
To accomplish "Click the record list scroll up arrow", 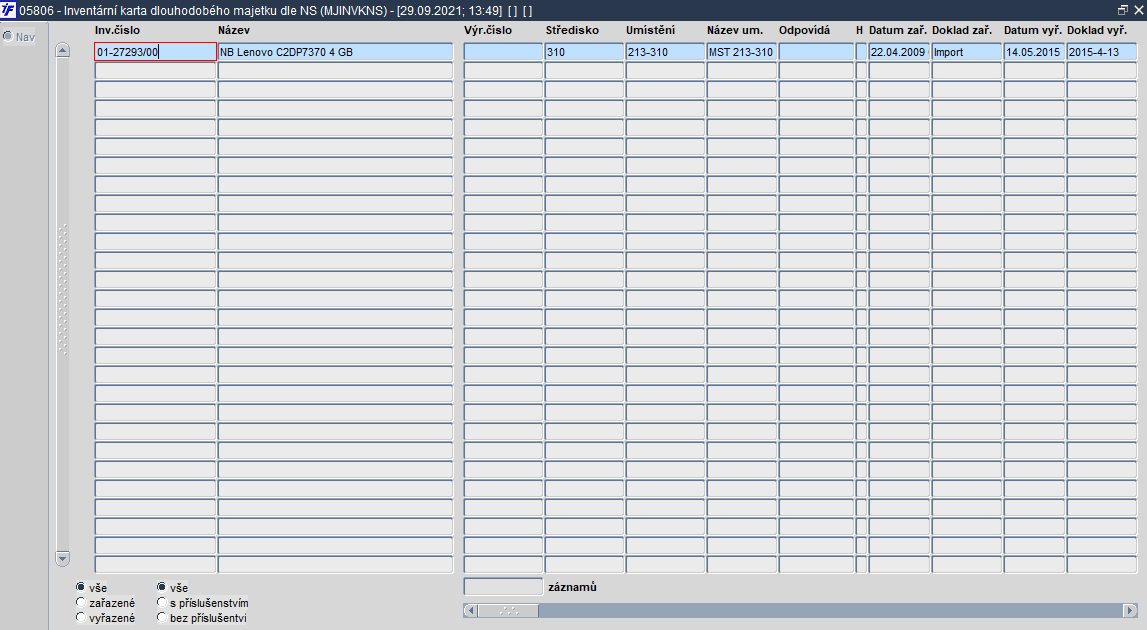I will point(63,50).
